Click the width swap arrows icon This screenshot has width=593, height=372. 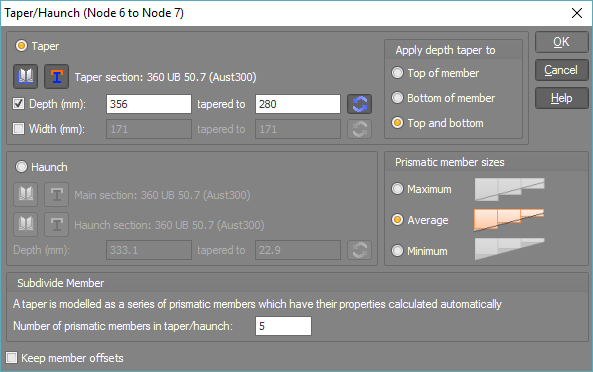[x=359, y=129]
